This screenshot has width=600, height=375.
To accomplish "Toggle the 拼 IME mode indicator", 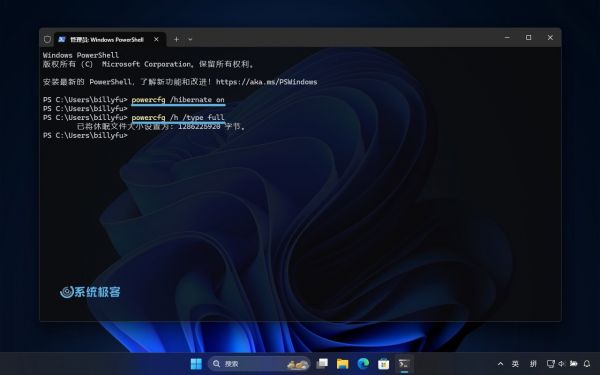I will 533,364.
